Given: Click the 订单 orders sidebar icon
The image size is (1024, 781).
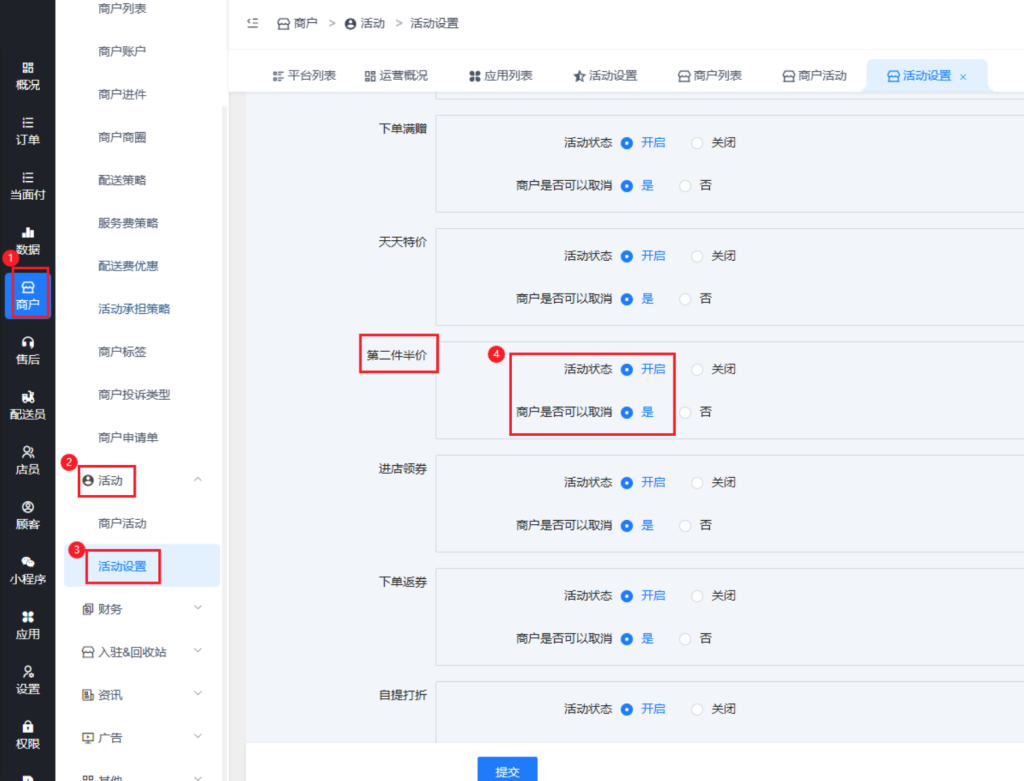Looking at the screenshot, I should click(28, 123).
